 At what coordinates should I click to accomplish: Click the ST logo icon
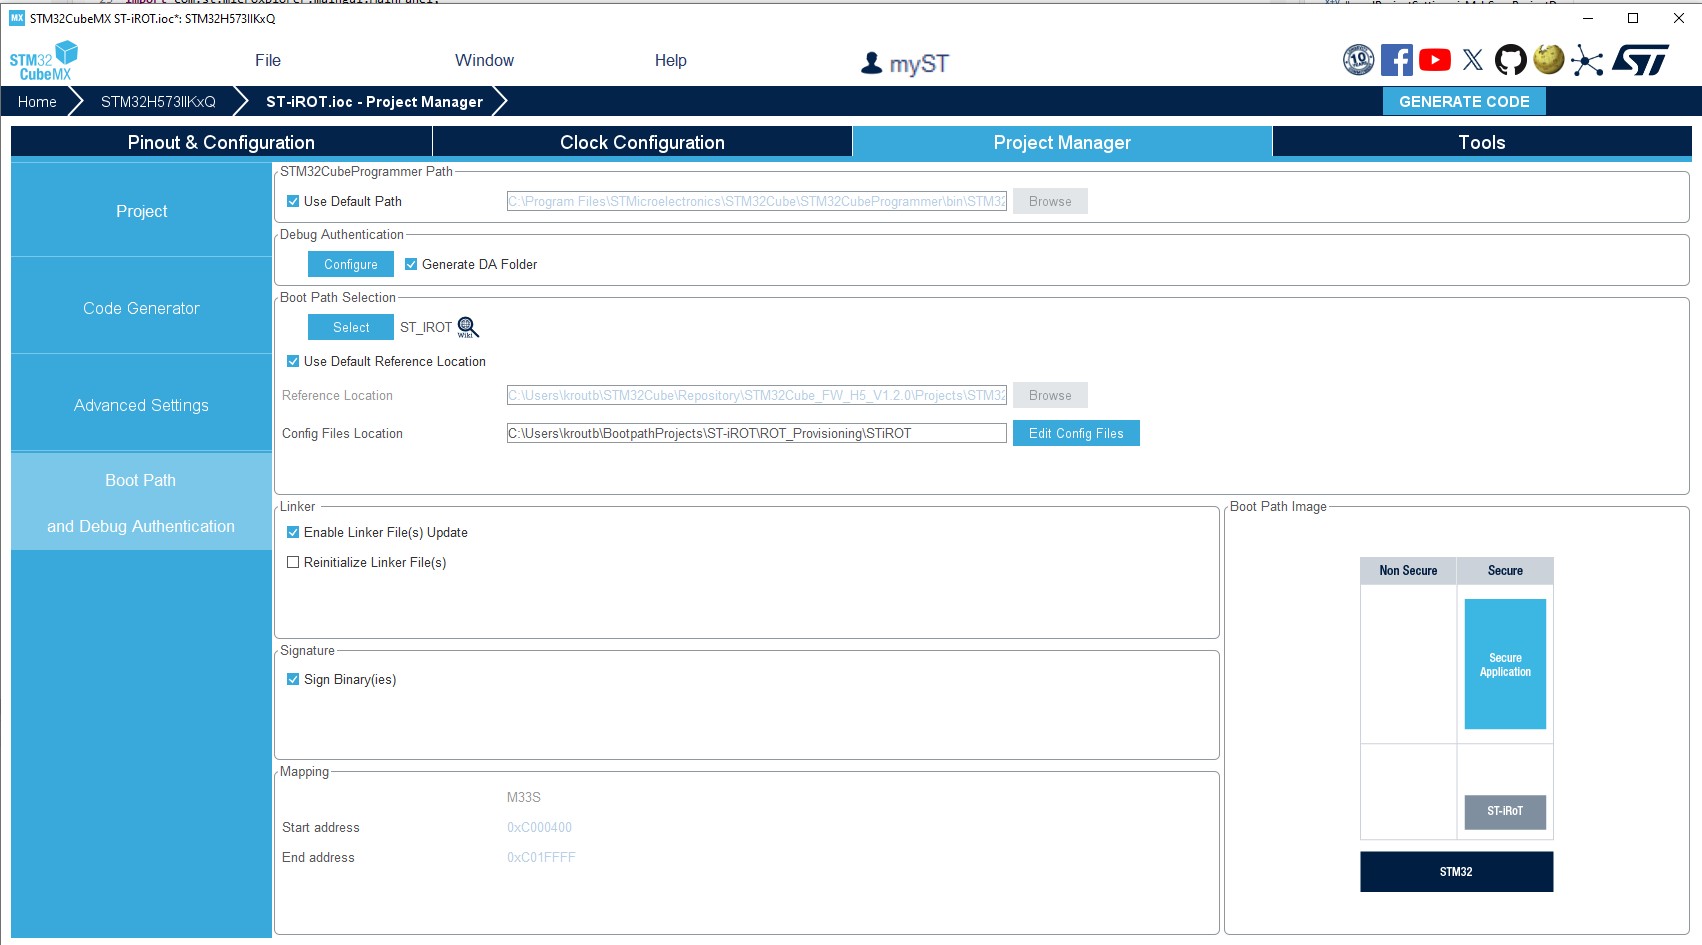coord(1641,60)
